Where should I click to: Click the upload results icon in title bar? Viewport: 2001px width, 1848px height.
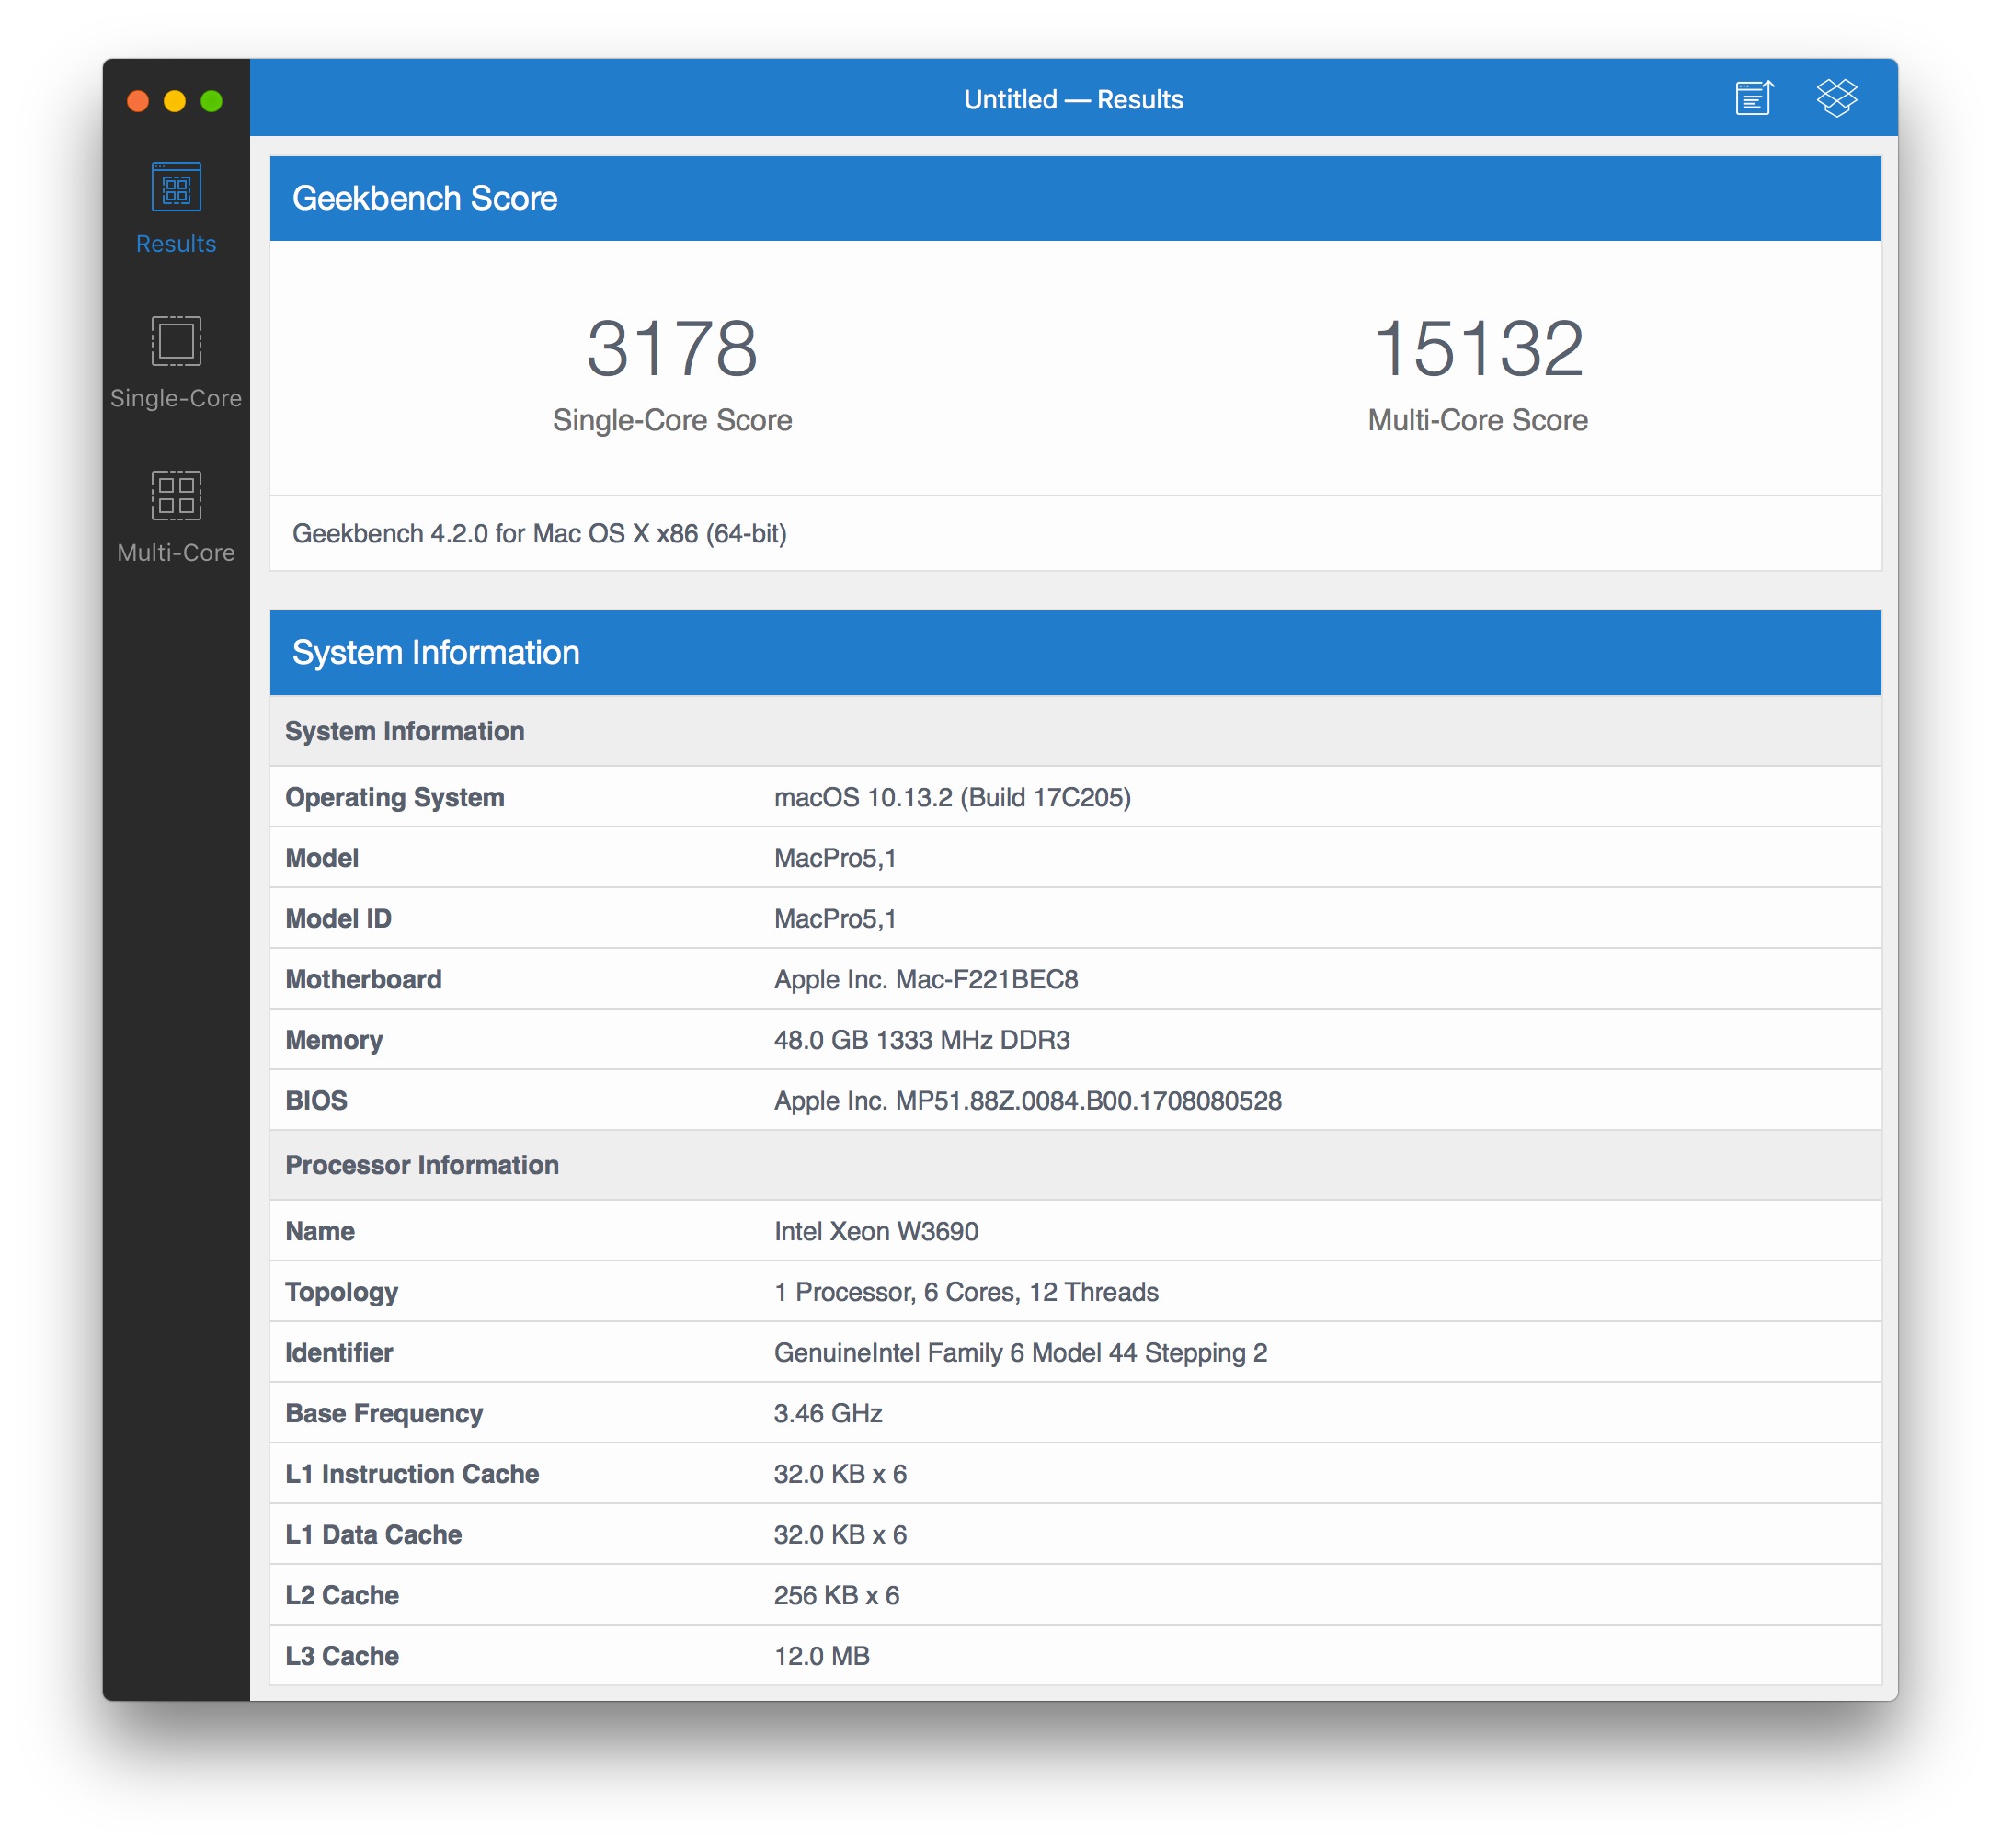pos(1753,98)
